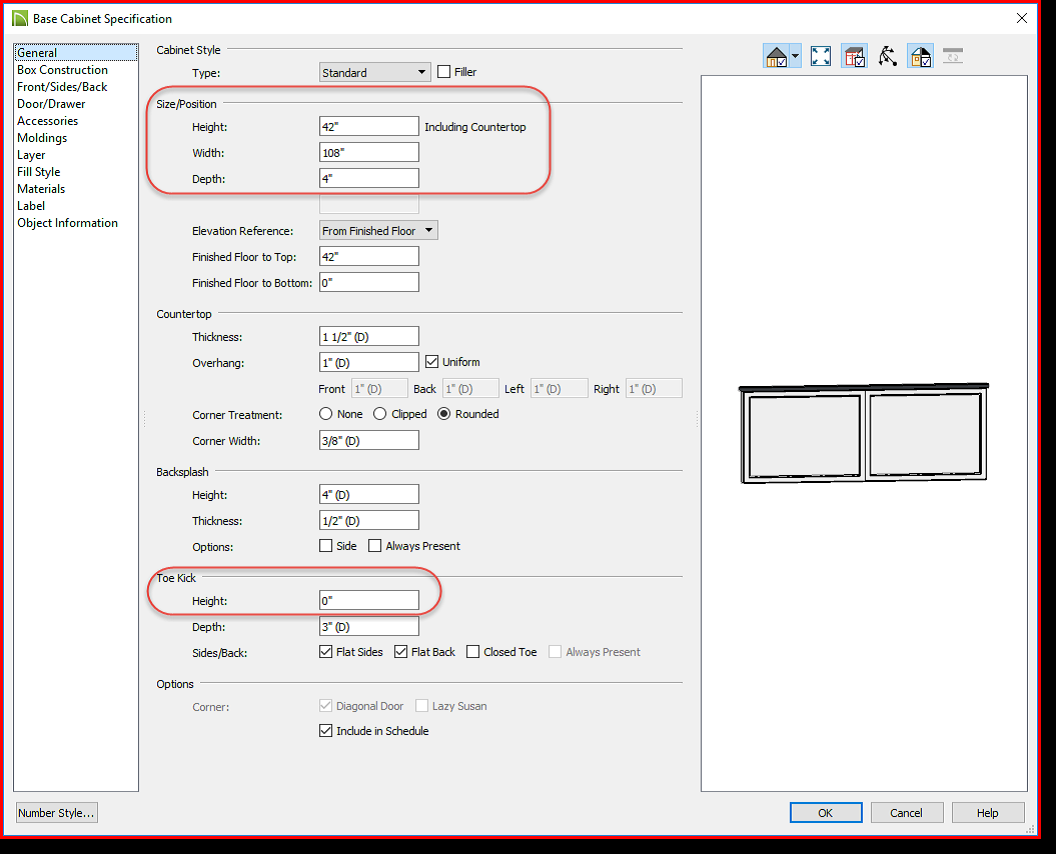Click the OK button

[x=825, y=813]
